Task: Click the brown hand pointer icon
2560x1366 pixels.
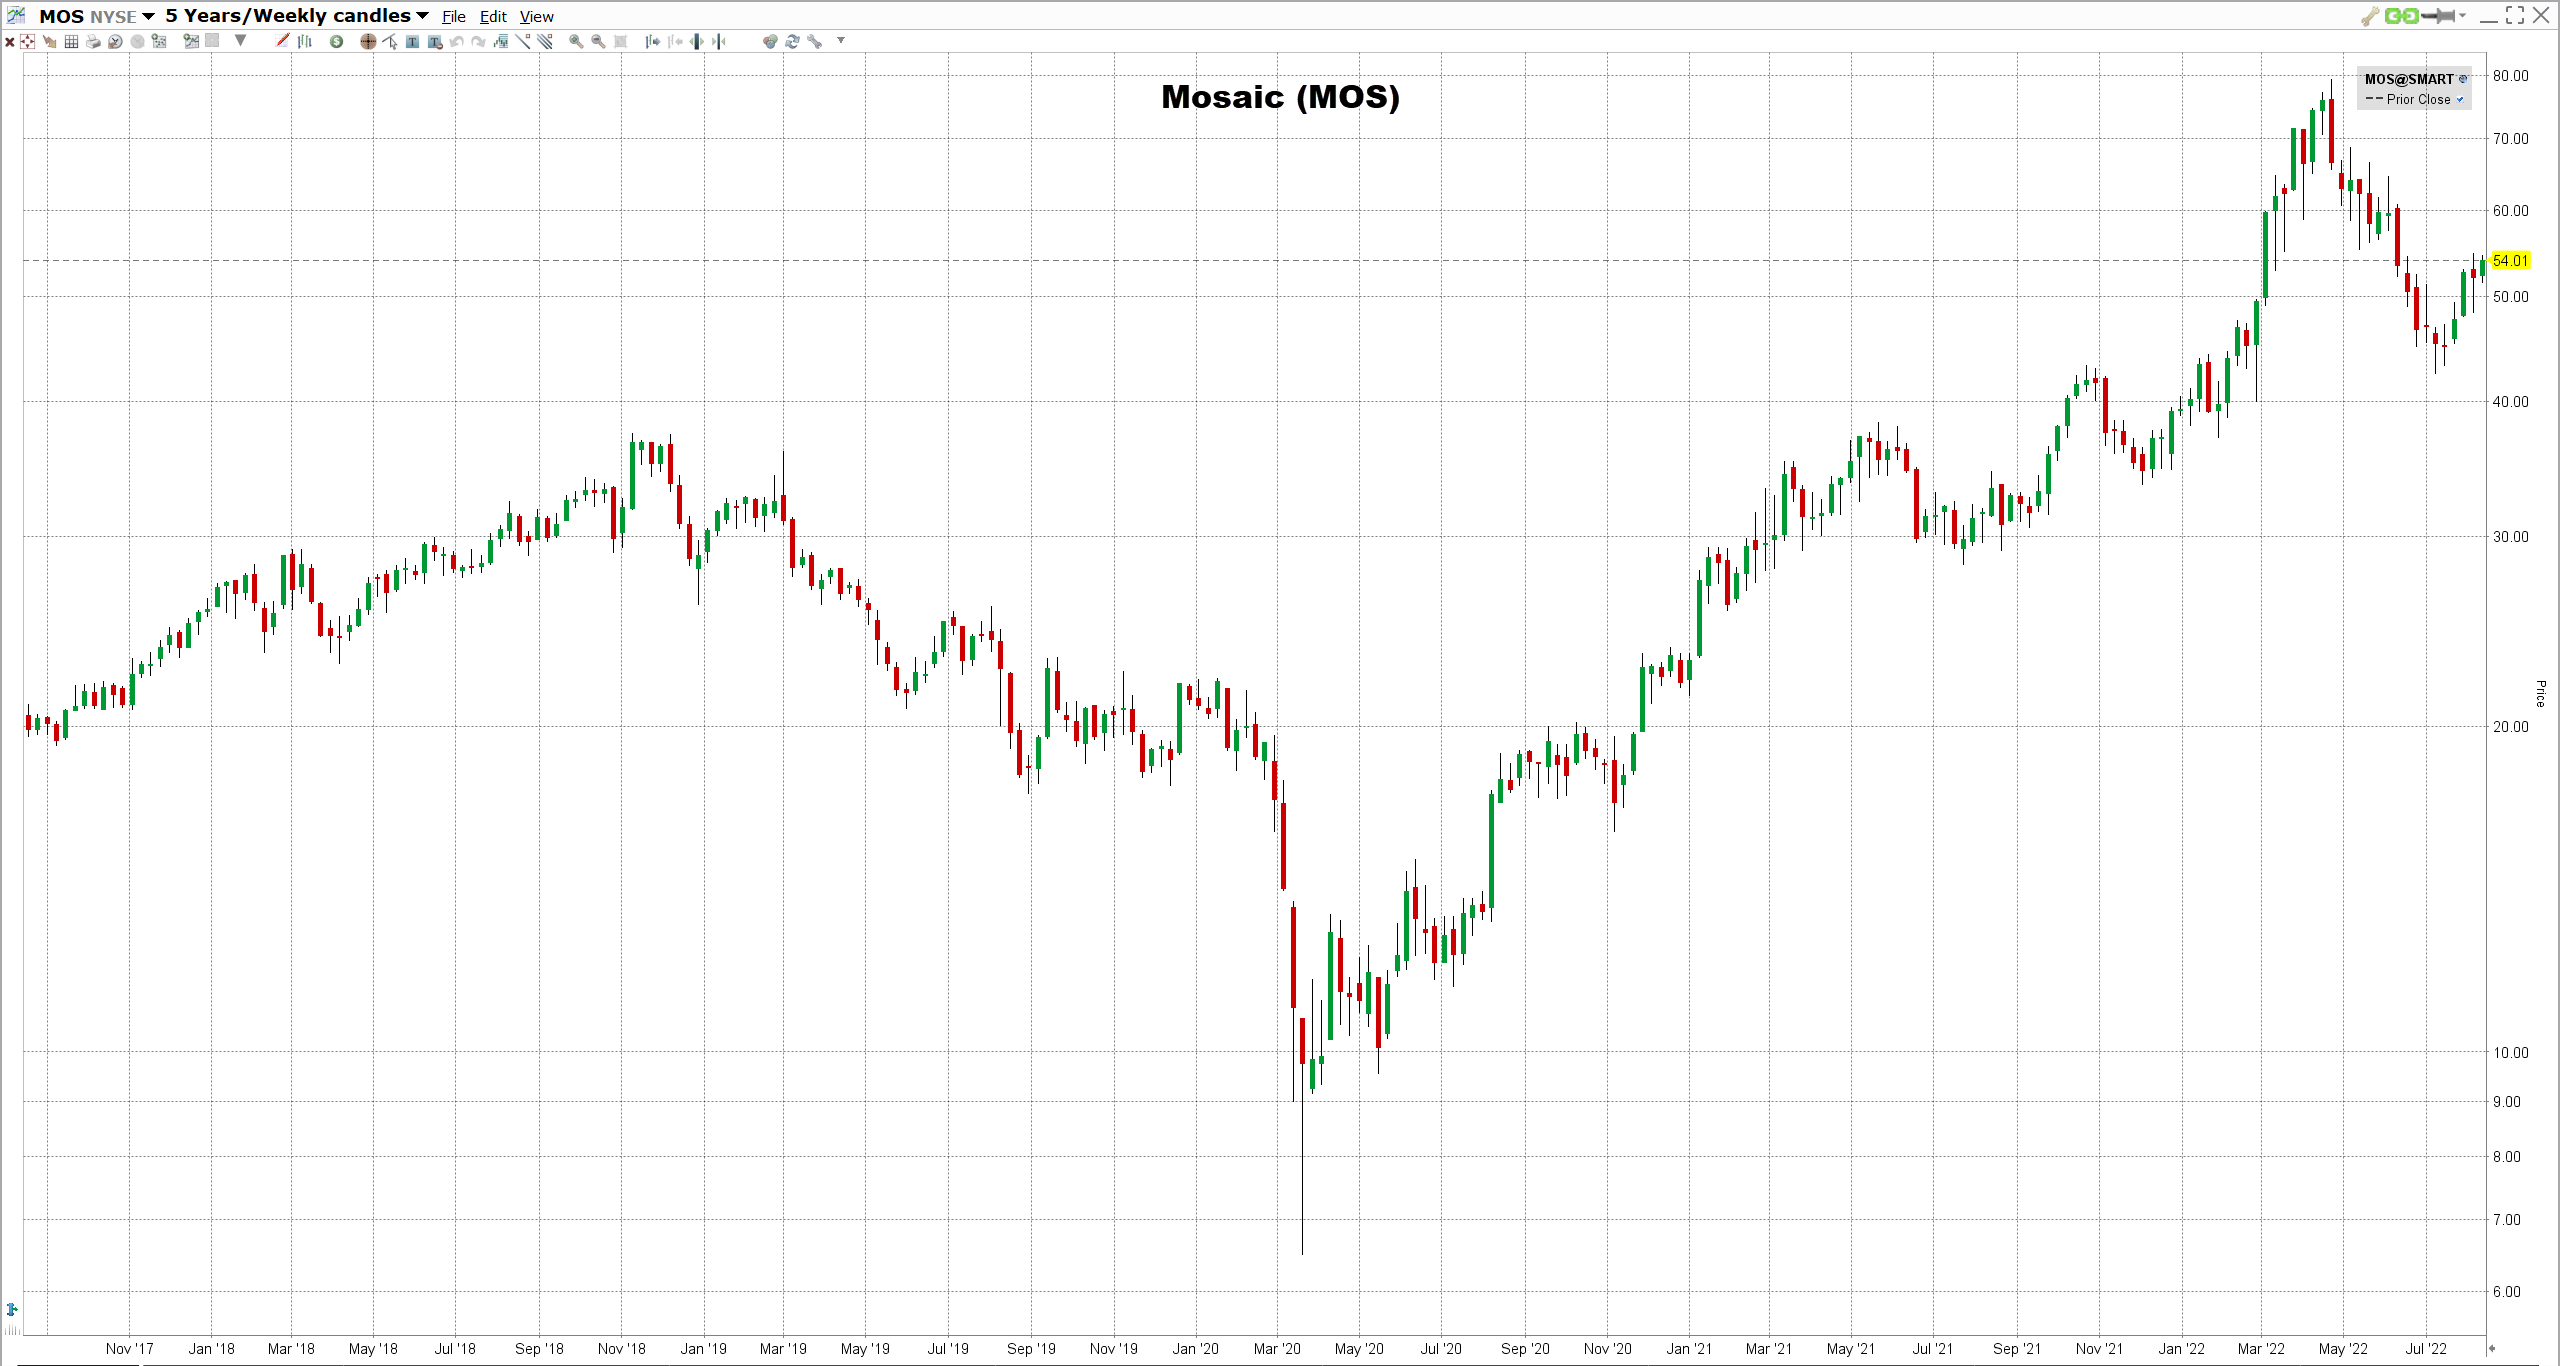Action: click(49, 41)
